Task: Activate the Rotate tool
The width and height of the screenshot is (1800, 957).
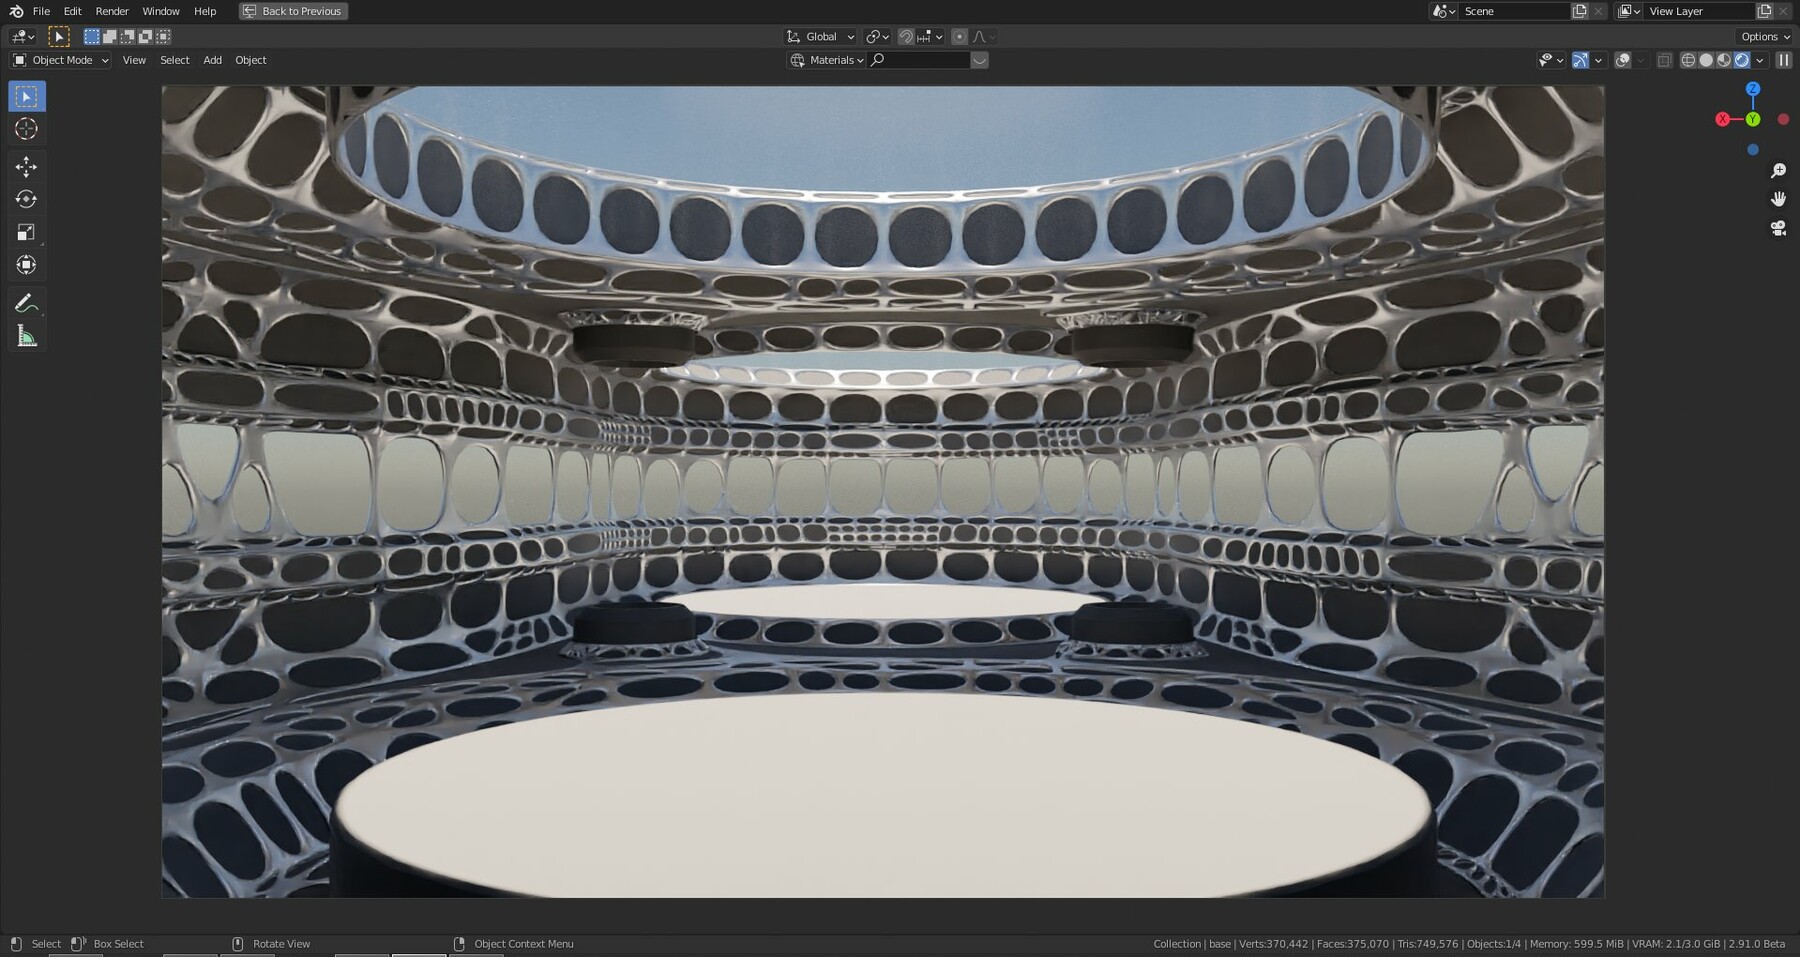Action: (x=27, y=199)
